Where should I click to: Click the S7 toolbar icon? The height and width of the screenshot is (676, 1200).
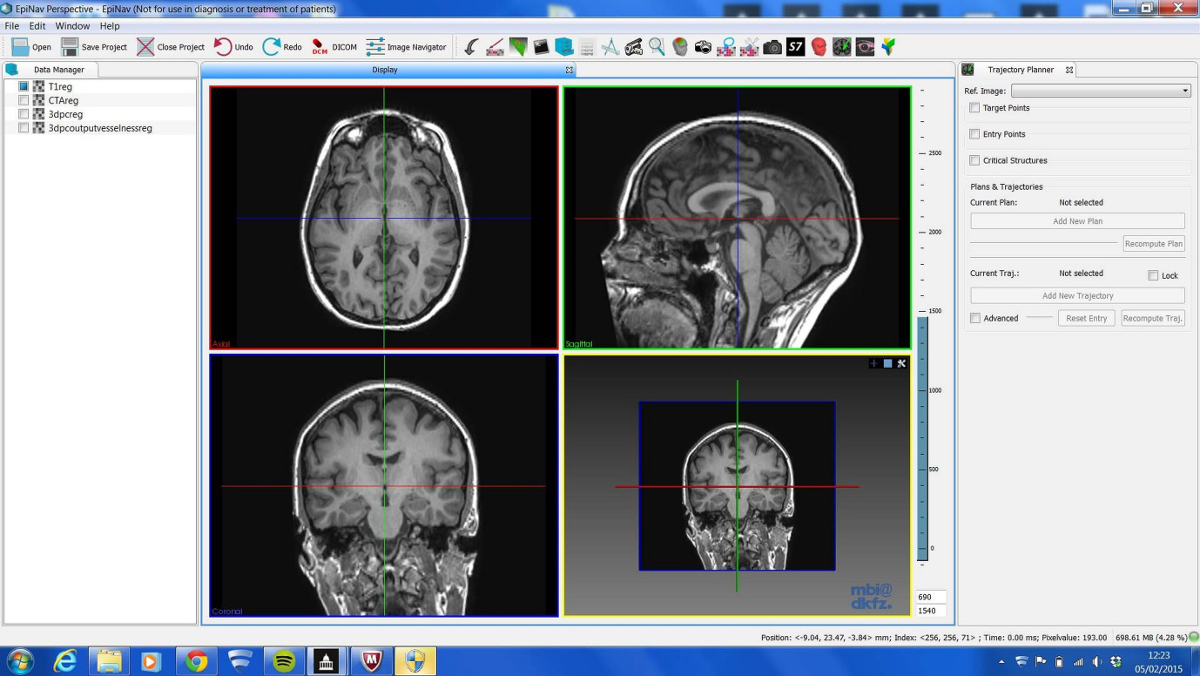point(796,47)
